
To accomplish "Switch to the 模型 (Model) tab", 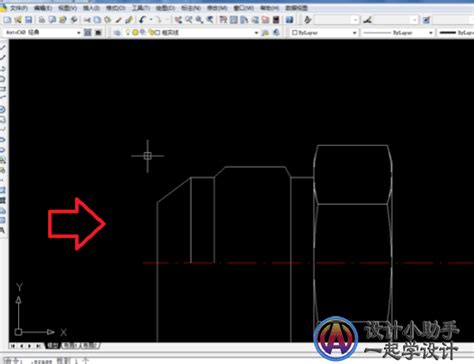I will 53,346.
